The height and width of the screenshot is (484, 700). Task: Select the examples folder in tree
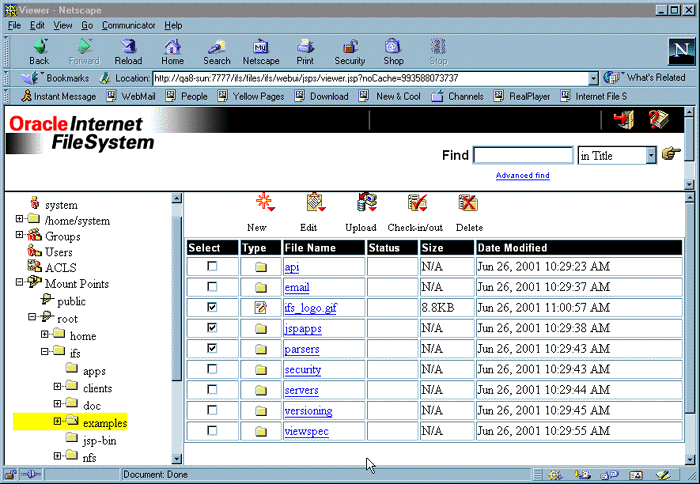tap(105, 422)
